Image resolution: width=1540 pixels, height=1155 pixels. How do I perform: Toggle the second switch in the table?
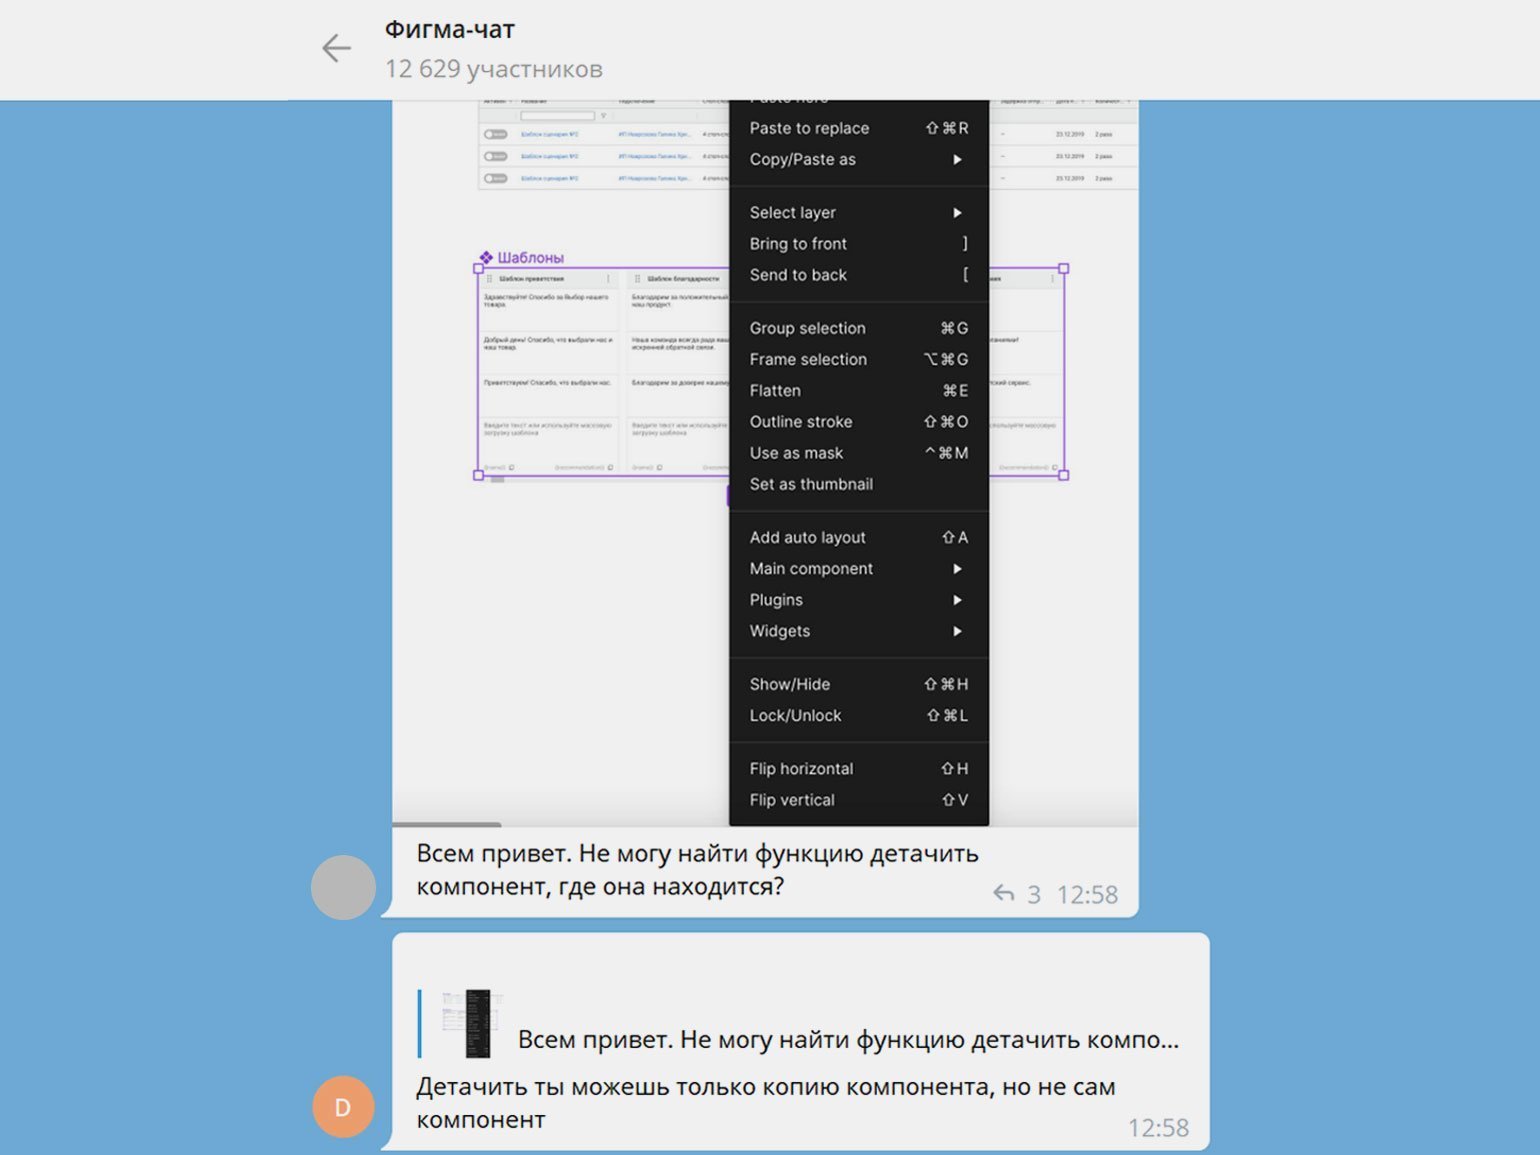pyautogui.click(x=495, y=156)
